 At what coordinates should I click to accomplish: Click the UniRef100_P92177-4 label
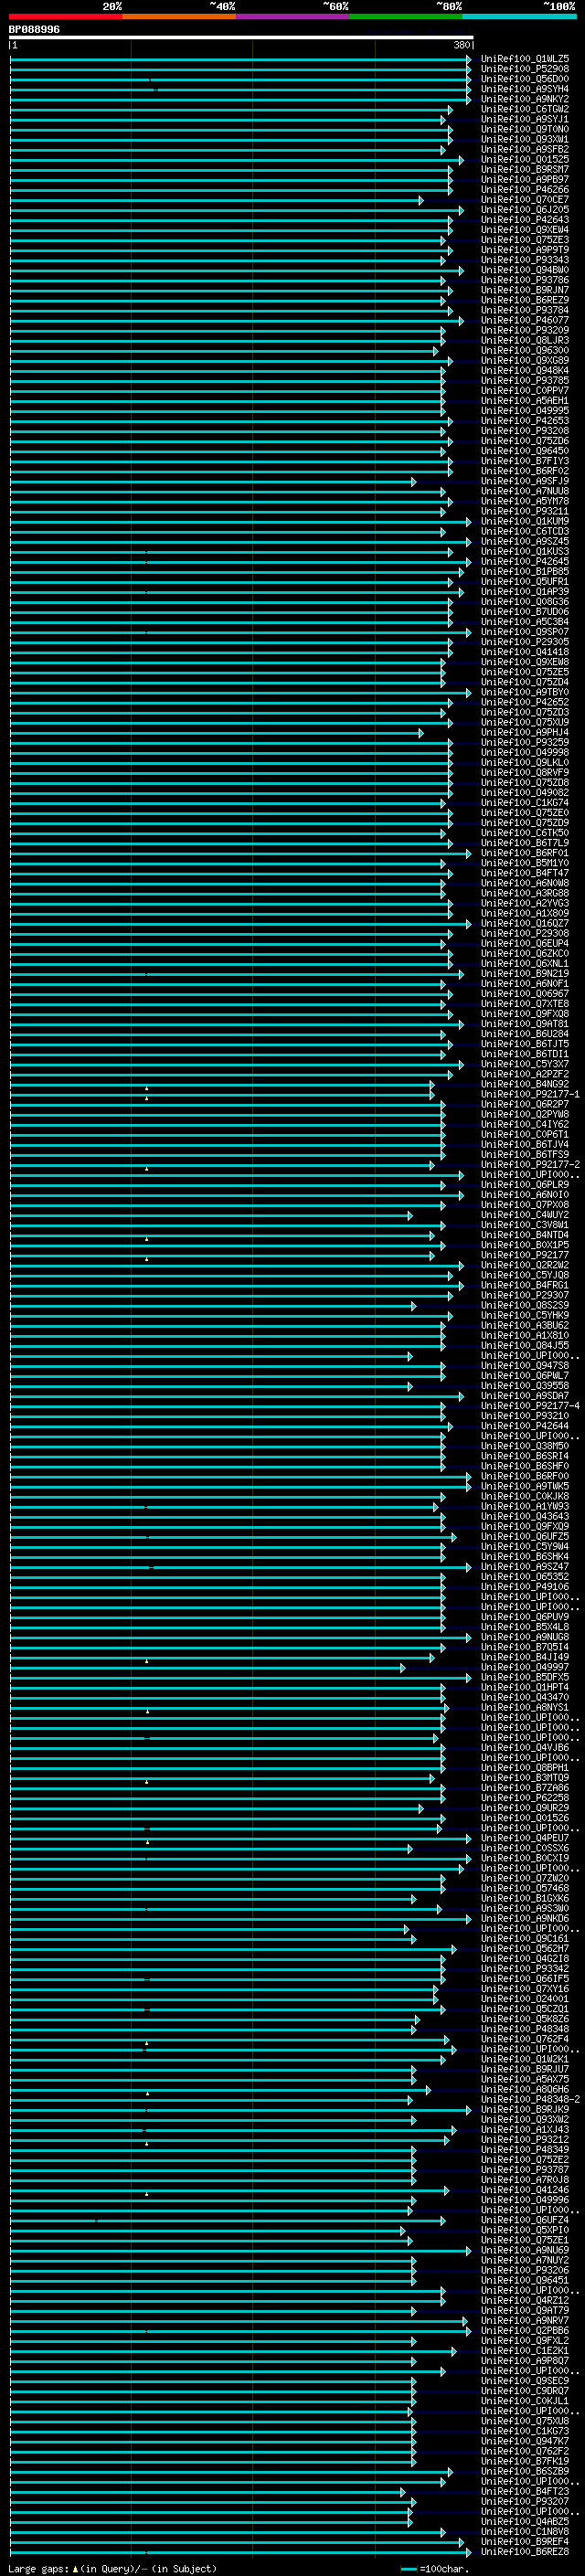[x=530, y=1407]
